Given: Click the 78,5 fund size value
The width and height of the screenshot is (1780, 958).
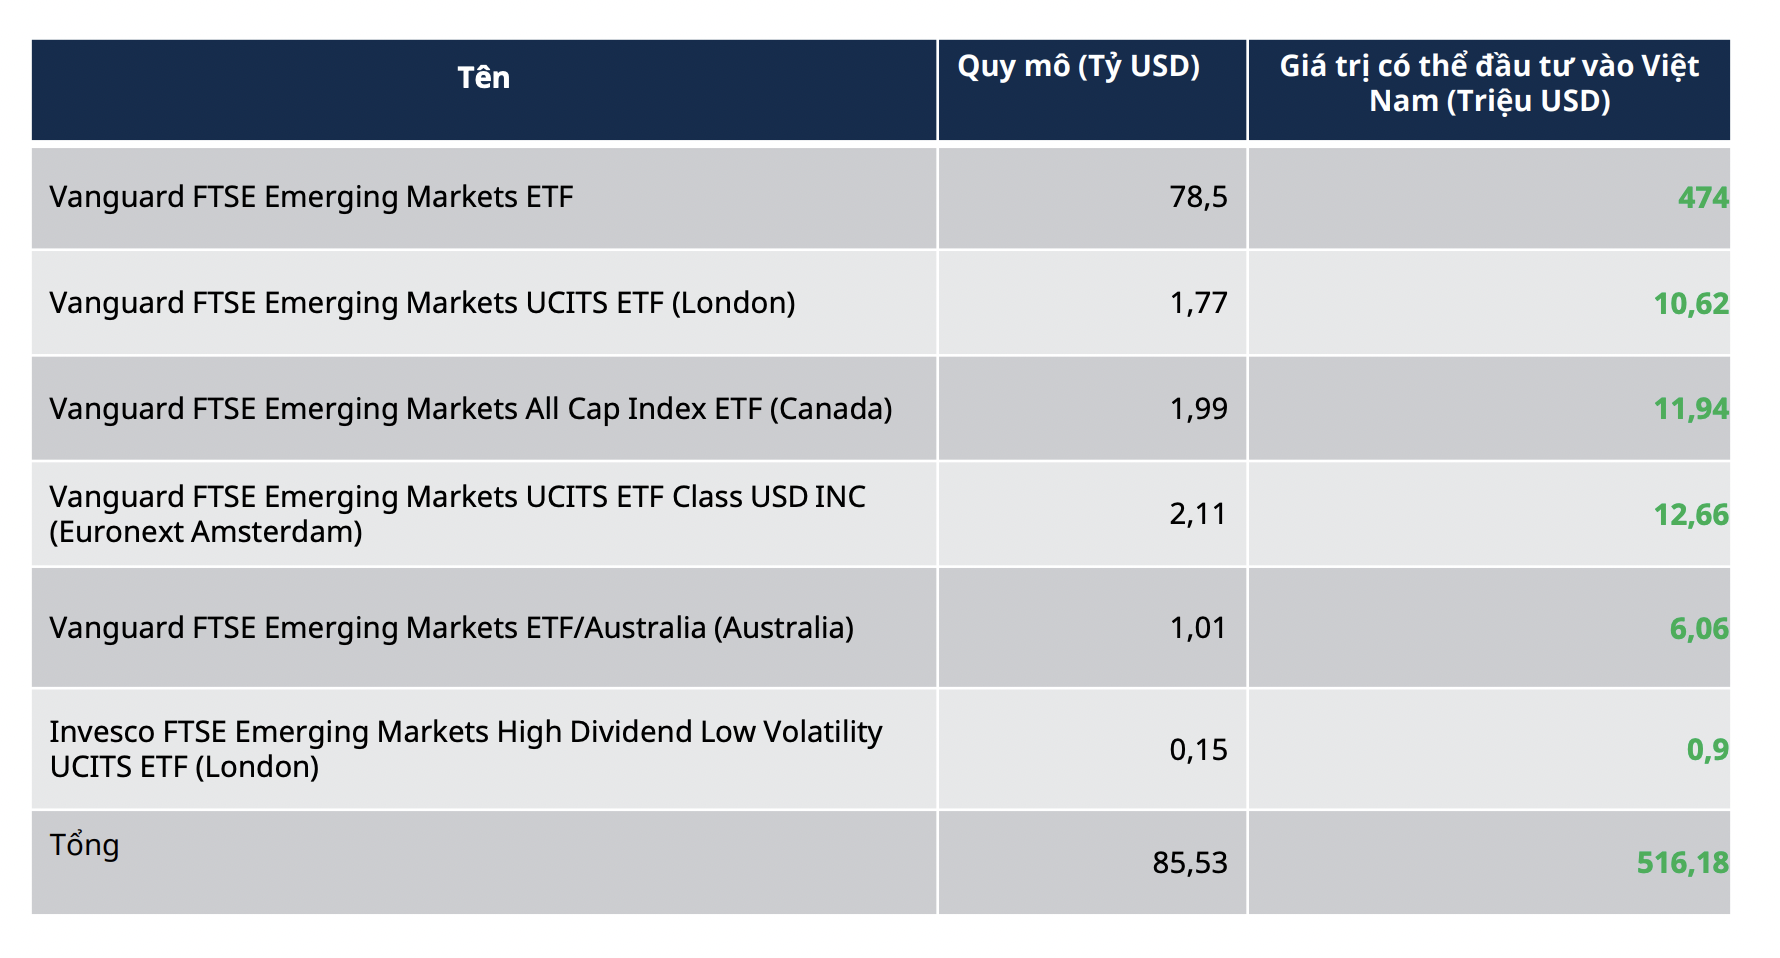Looking at the screenshot, I should tap(1198, 197).
